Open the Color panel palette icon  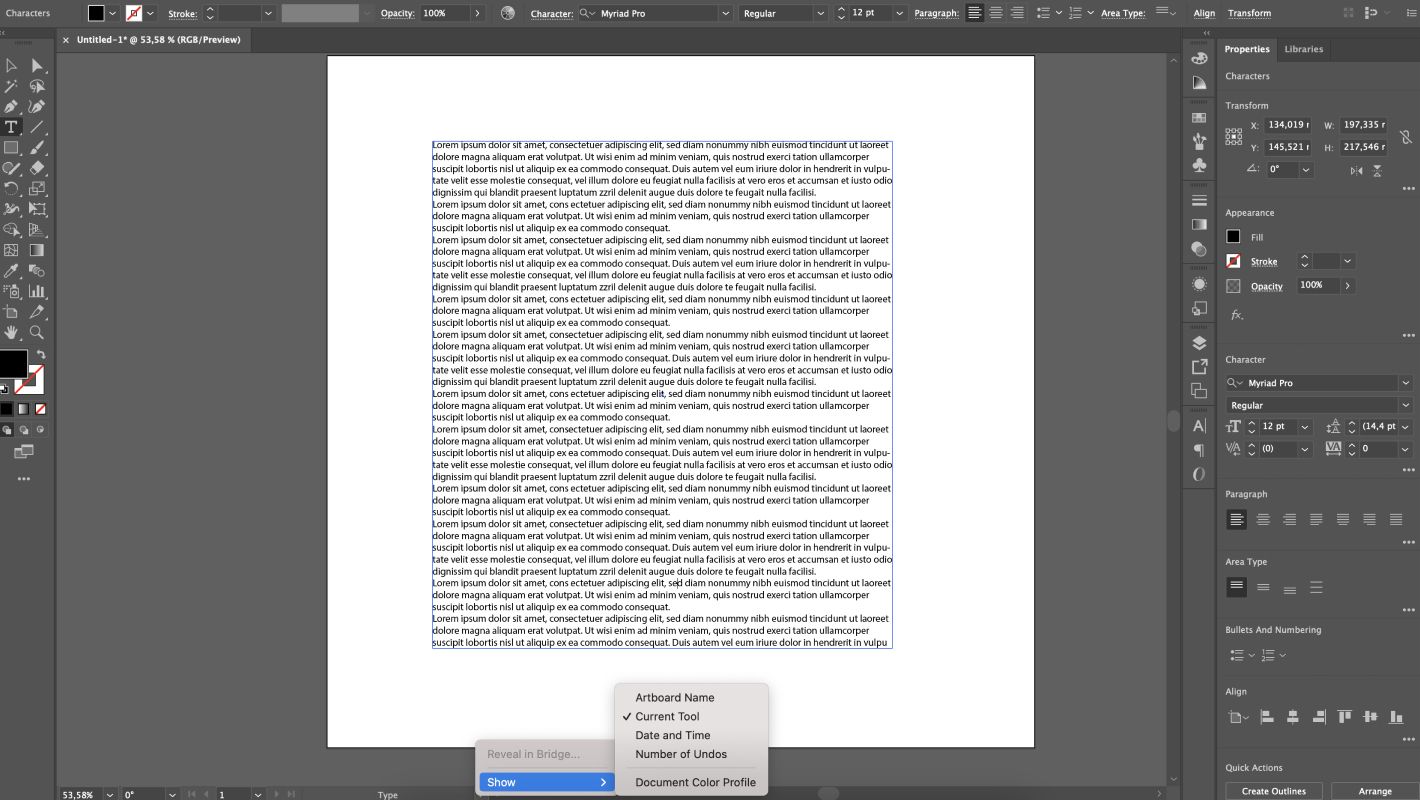tap(1200, 58)
